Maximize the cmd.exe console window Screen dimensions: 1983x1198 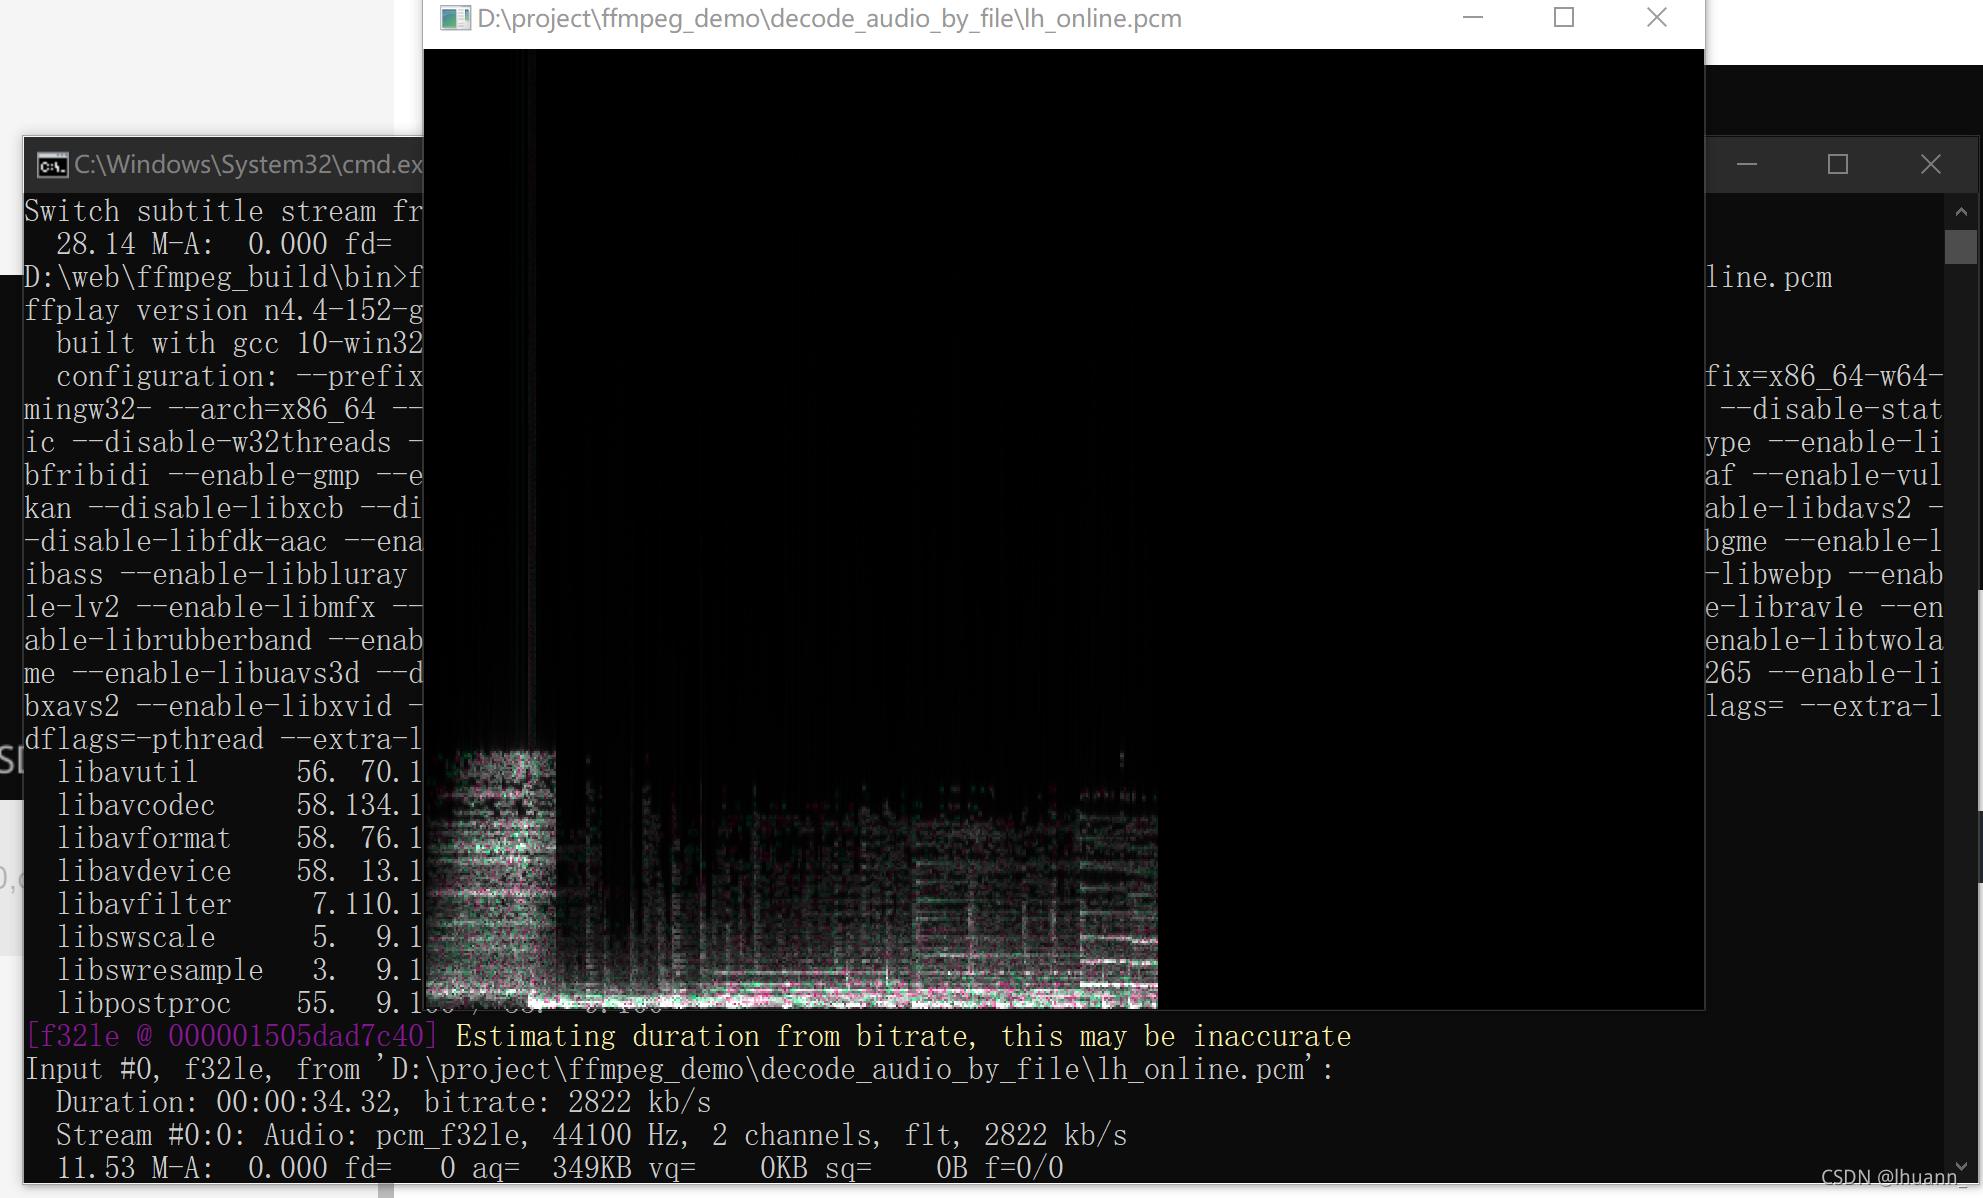click(x=1838, y=165)
